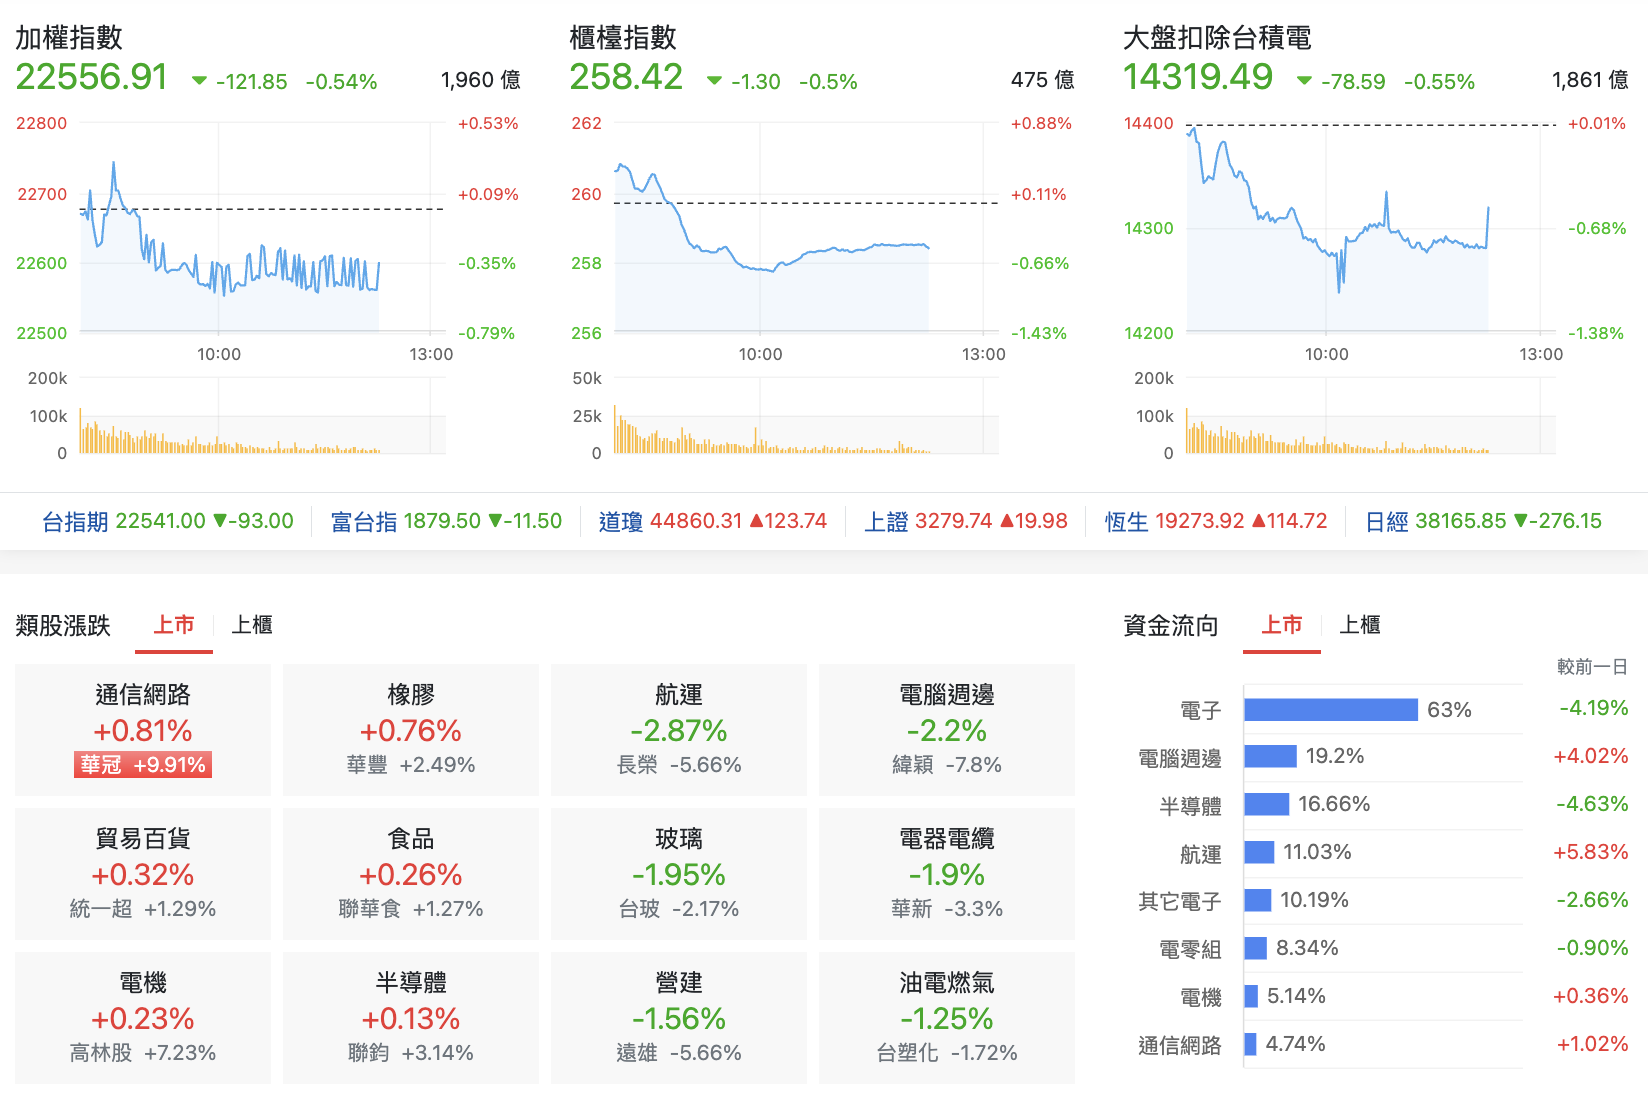The height and width of the screenshot is (1096, 1648).
Task: Click the 電子 63% funding flow bar
Action: 1330,710
